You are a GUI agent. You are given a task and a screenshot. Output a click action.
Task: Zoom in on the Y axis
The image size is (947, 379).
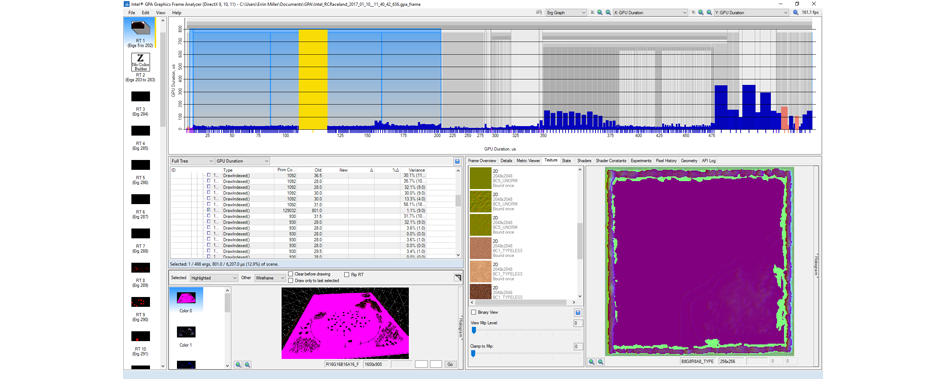tap(701, 12)
